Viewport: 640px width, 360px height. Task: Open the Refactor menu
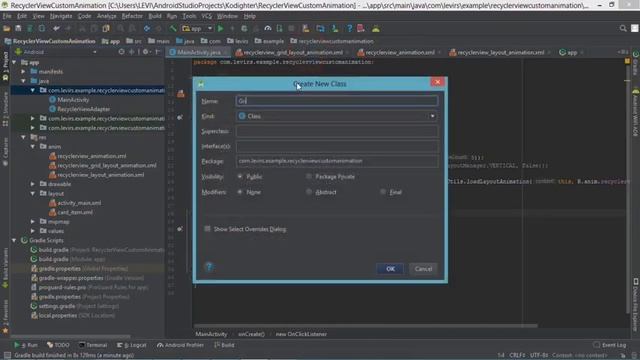[x=132, y=16]
